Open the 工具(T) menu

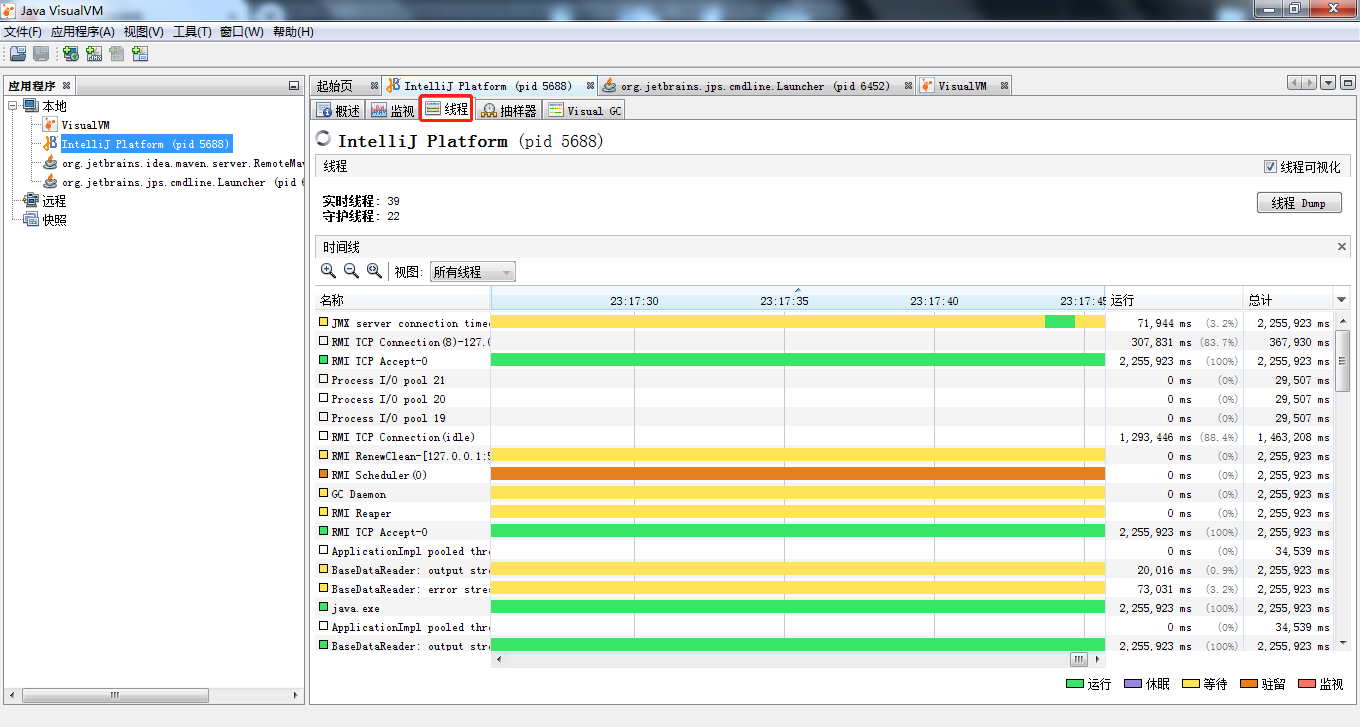tap(192, 32)
